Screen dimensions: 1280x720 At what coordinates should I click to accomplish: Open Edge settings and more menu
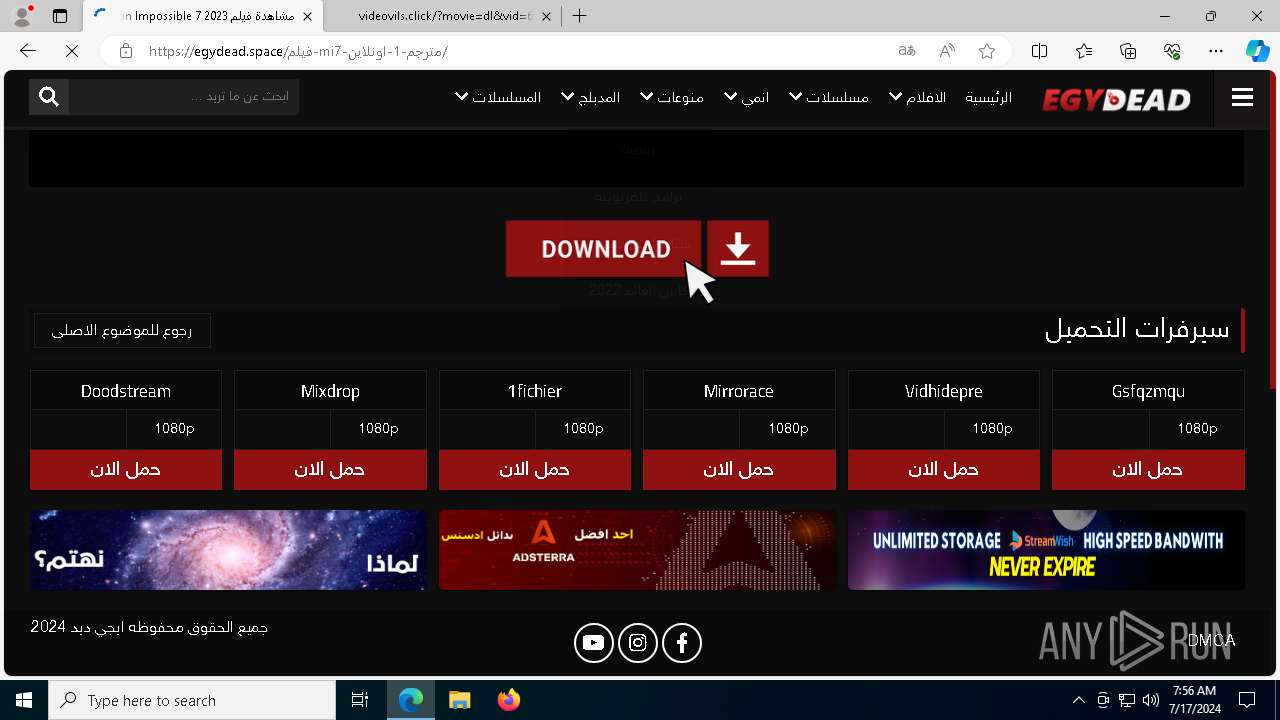[x=1216, y=51]
